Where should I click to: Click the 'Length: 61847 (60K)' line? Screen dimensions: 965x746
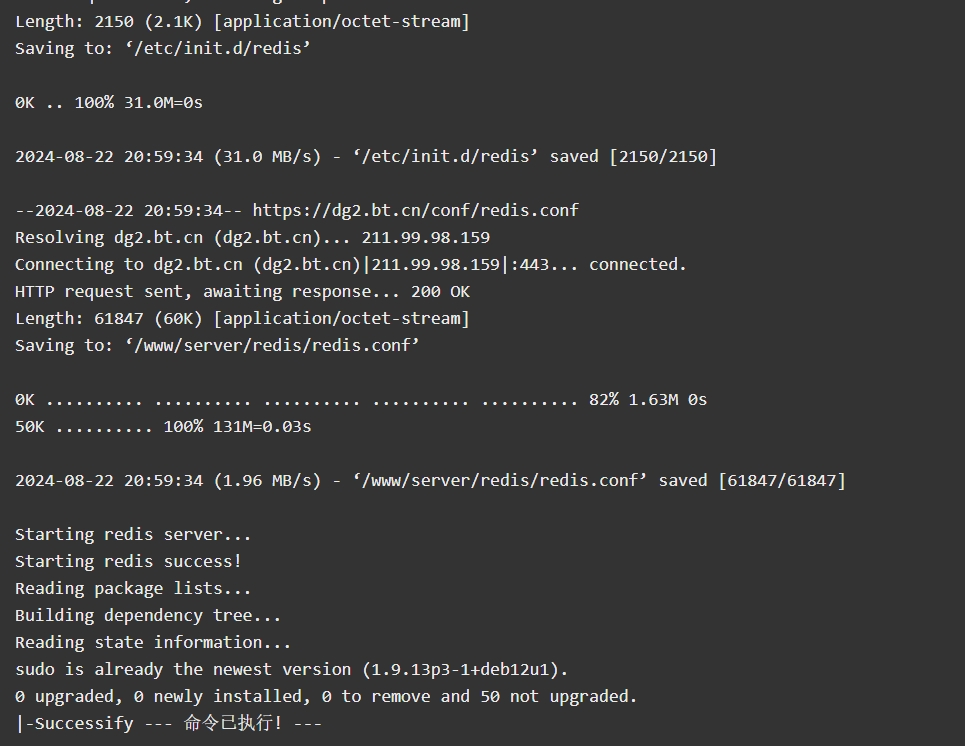click(242, 319)
